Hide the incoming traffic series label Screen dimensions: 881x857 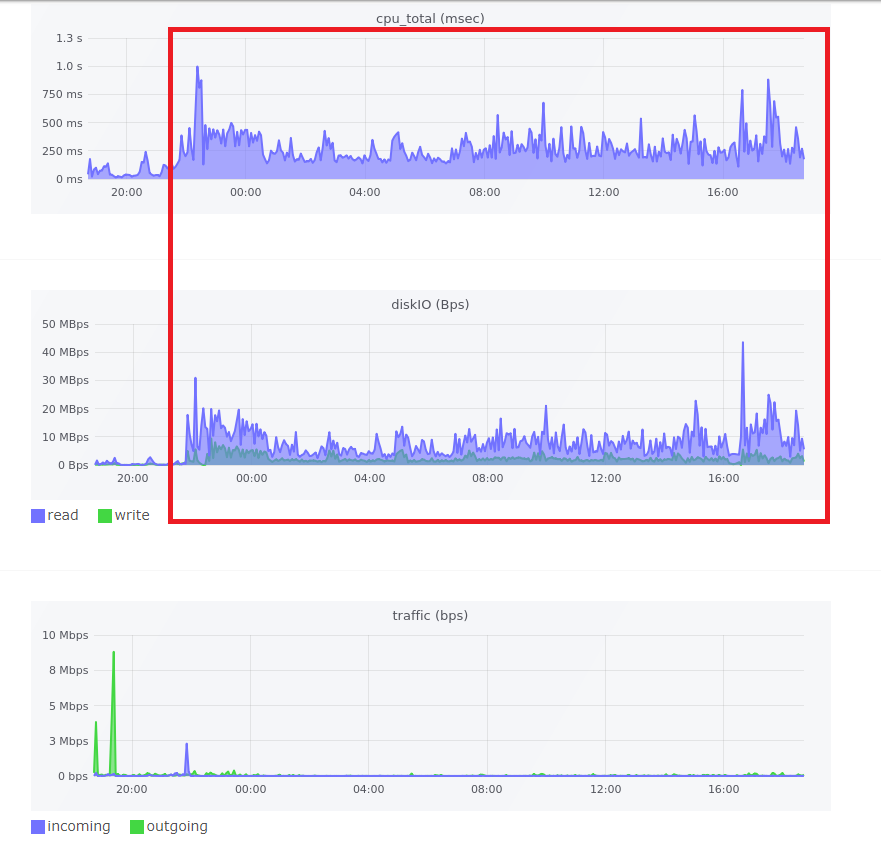79,827
